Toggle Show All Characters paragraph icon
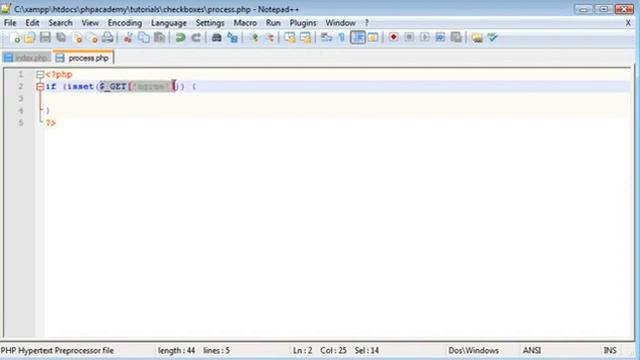The width and height of the screenshot is (640, 360). pos(342,38)
